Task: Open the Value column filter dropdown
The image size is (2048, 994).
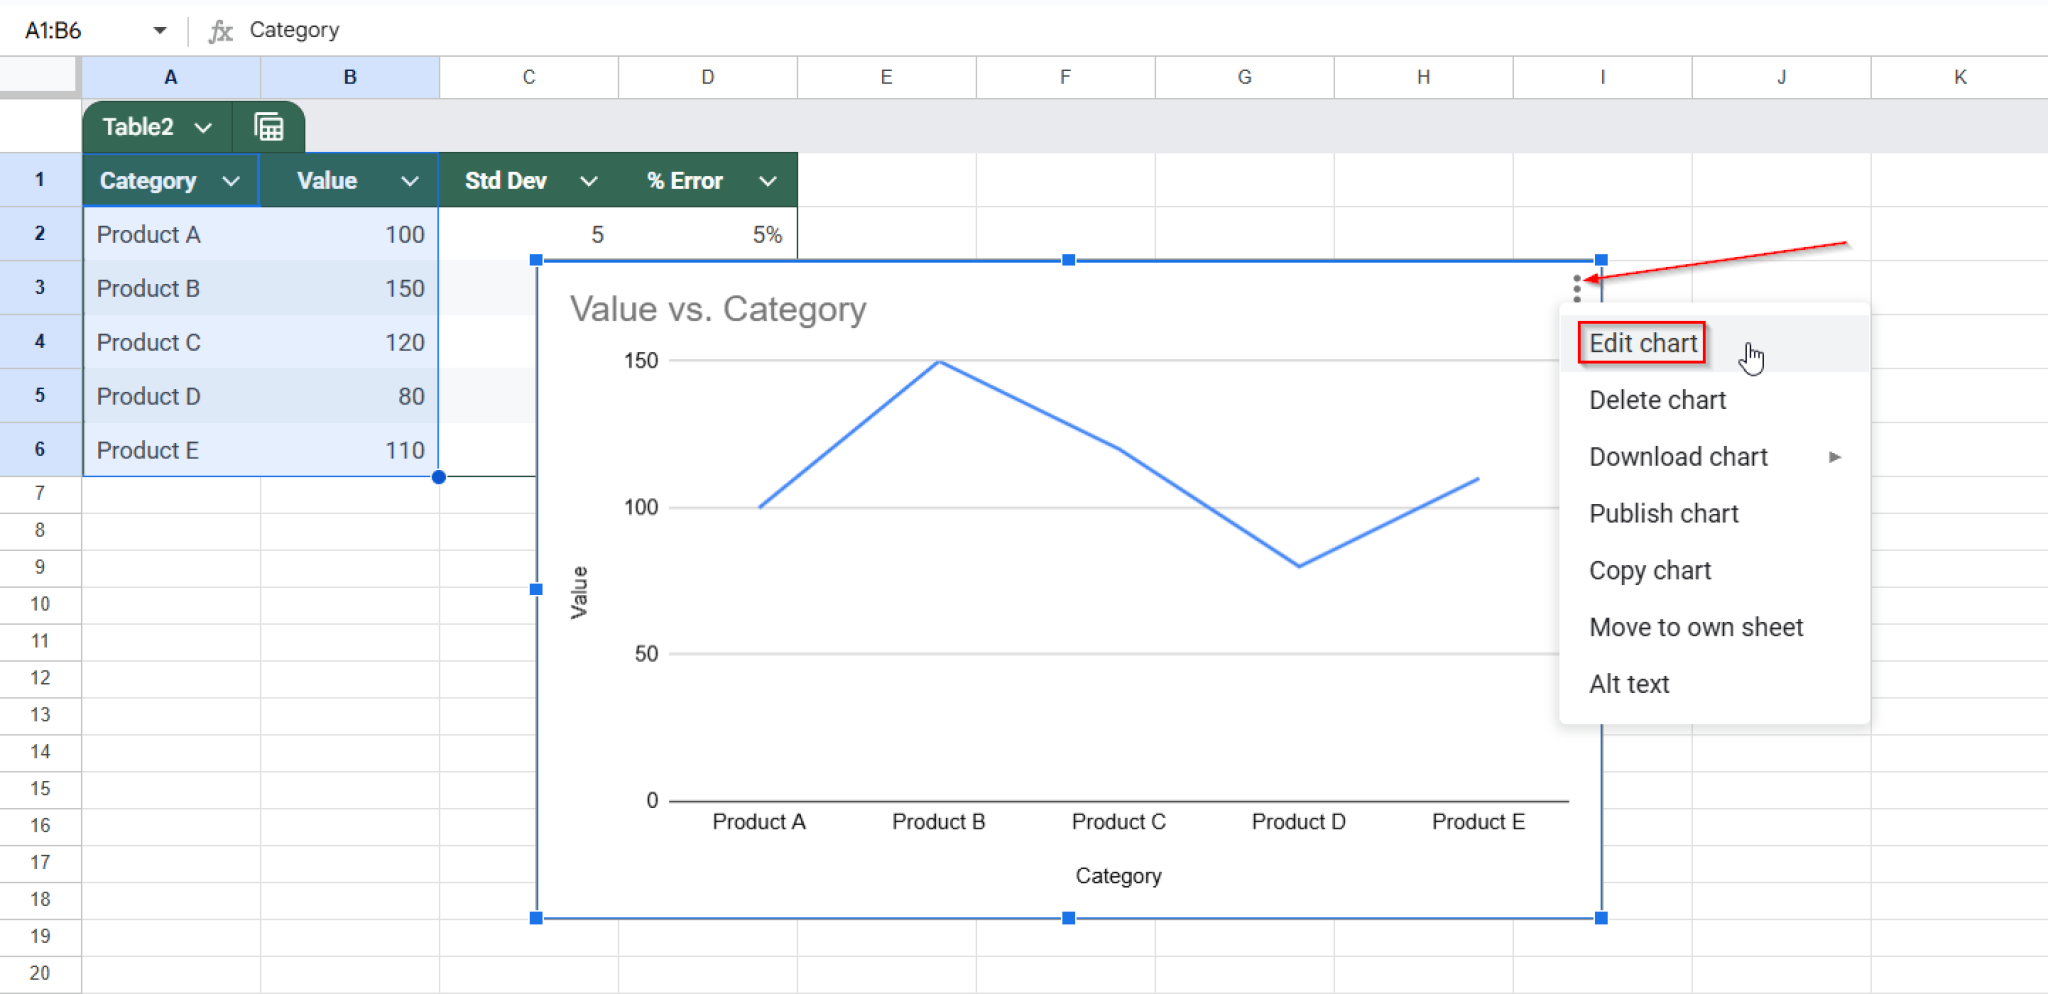Action: tap(410, 181)
